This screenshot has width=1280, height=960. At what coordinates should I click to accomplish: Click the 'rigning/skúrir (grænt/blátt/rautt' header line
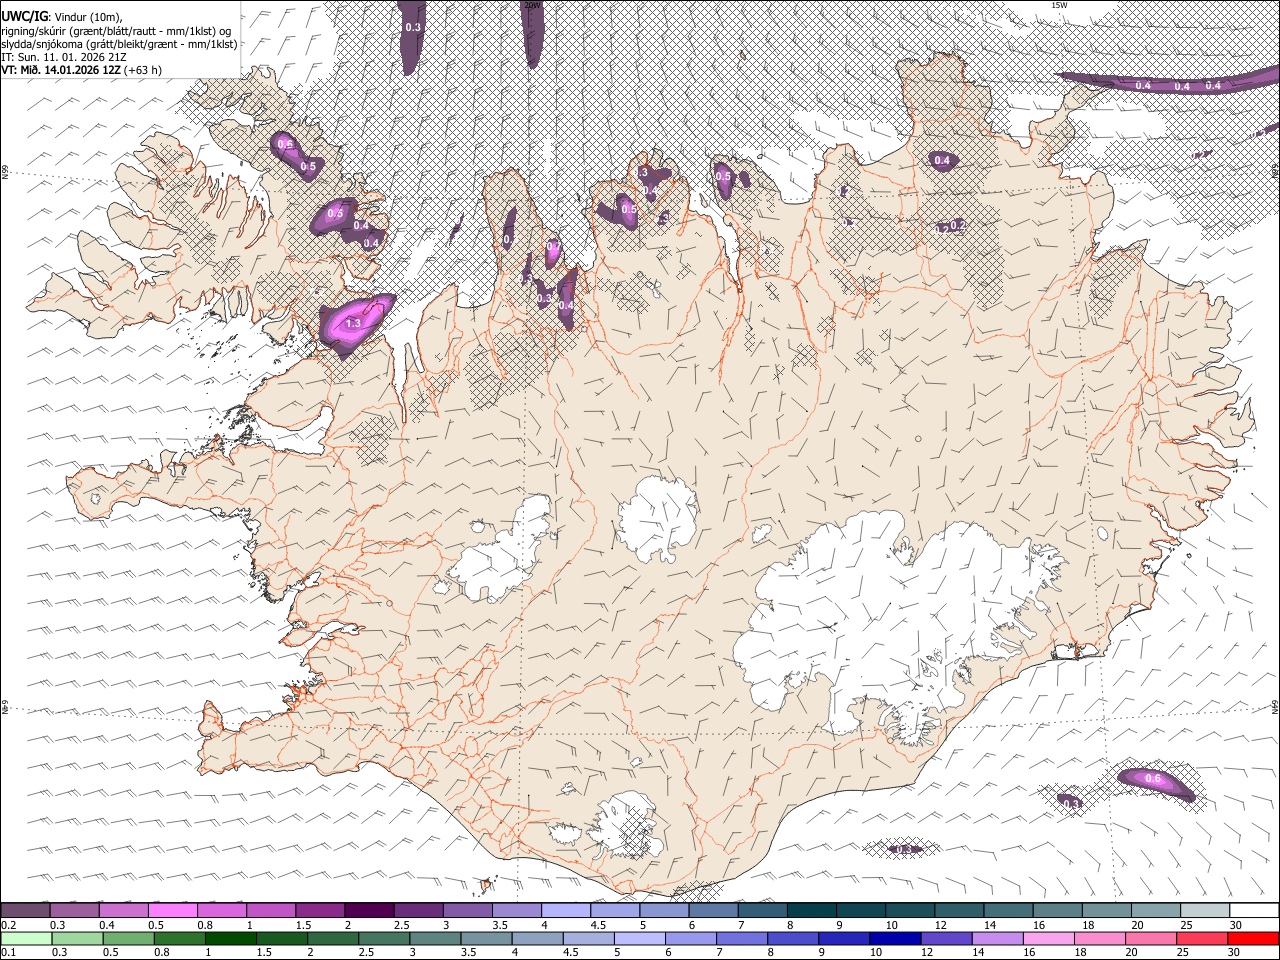point(117,30)
